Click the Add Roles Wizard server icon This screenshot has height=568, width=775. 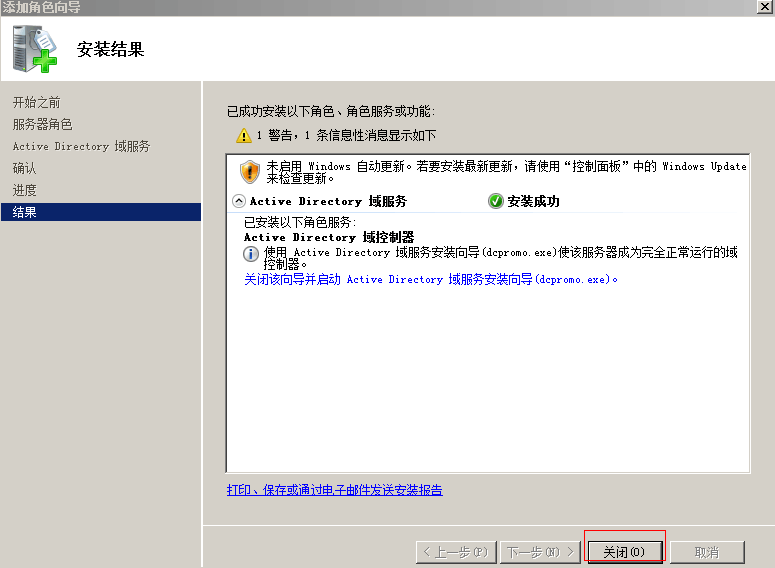tap(36, 48)
